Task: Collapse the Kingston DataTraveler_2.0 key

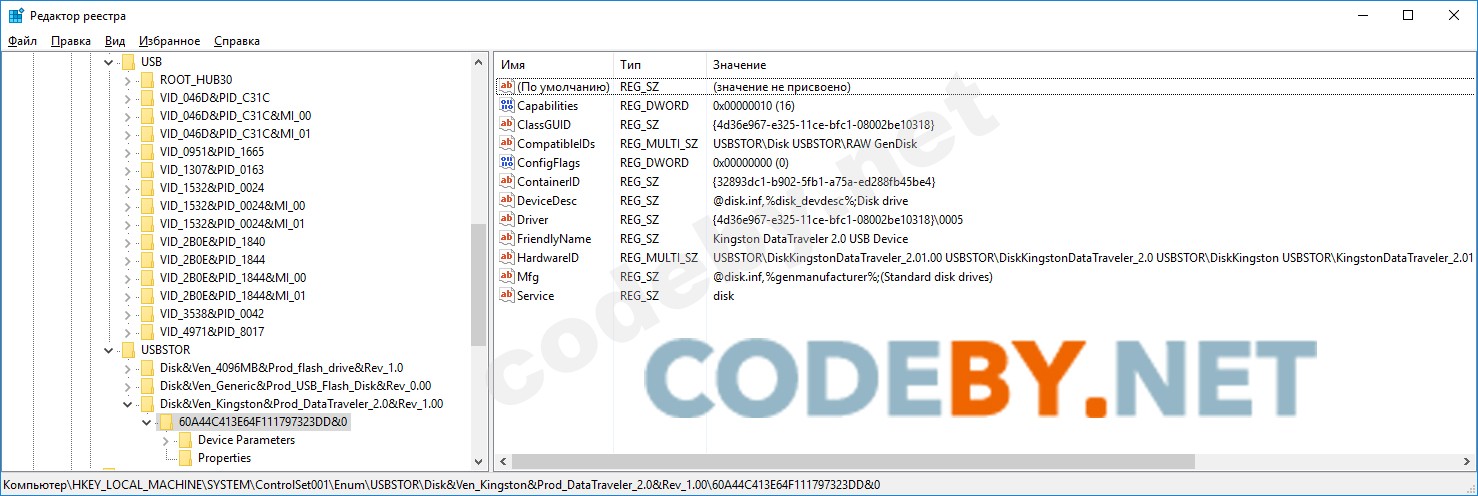Action: (x=127, y=404)
